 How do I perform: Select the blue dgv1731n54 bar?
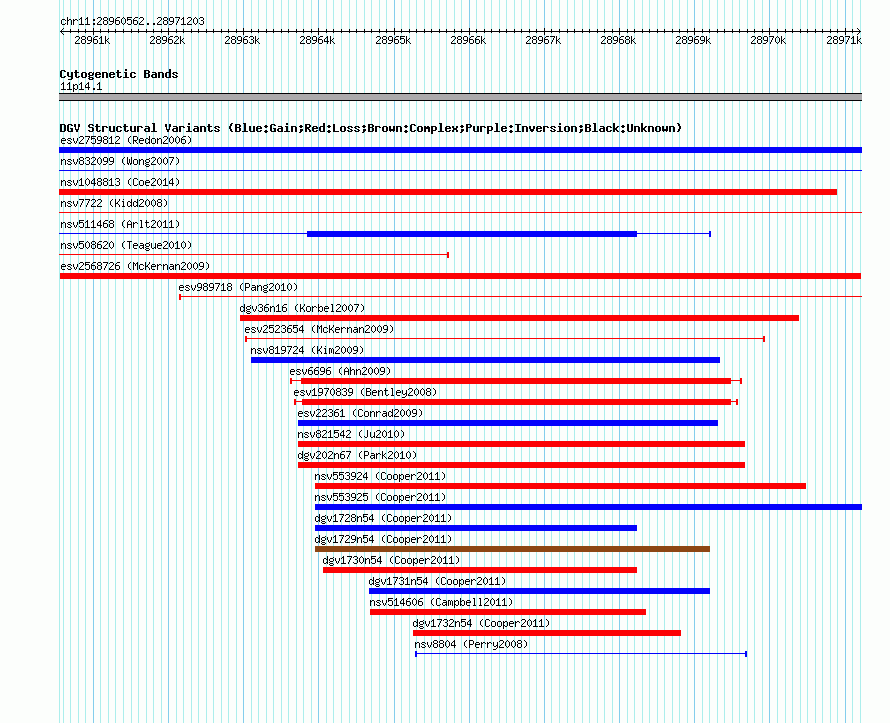(539, 591)
